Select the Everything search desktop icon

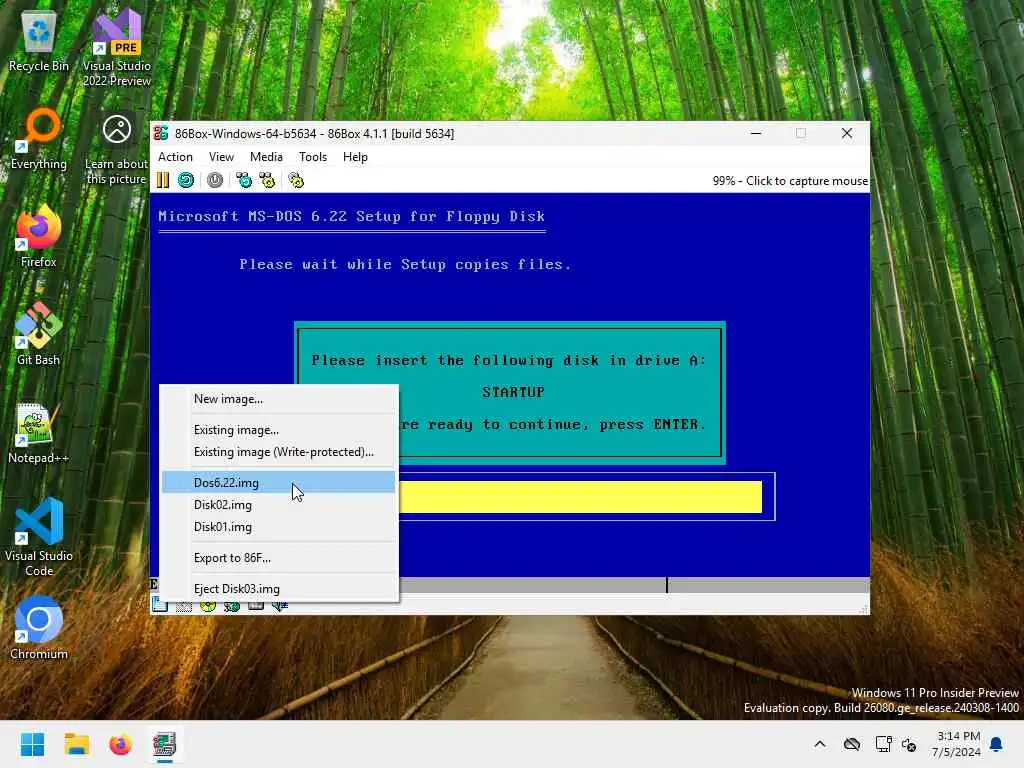(x=39, y=140)
